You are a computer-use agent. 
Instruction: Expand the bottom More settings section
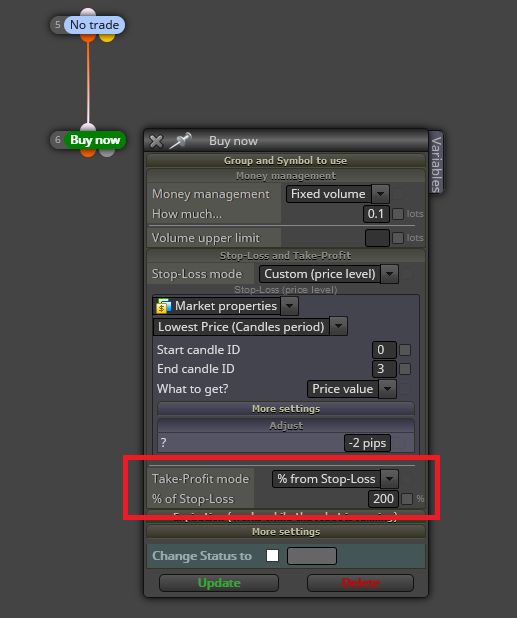pos(286,532)
